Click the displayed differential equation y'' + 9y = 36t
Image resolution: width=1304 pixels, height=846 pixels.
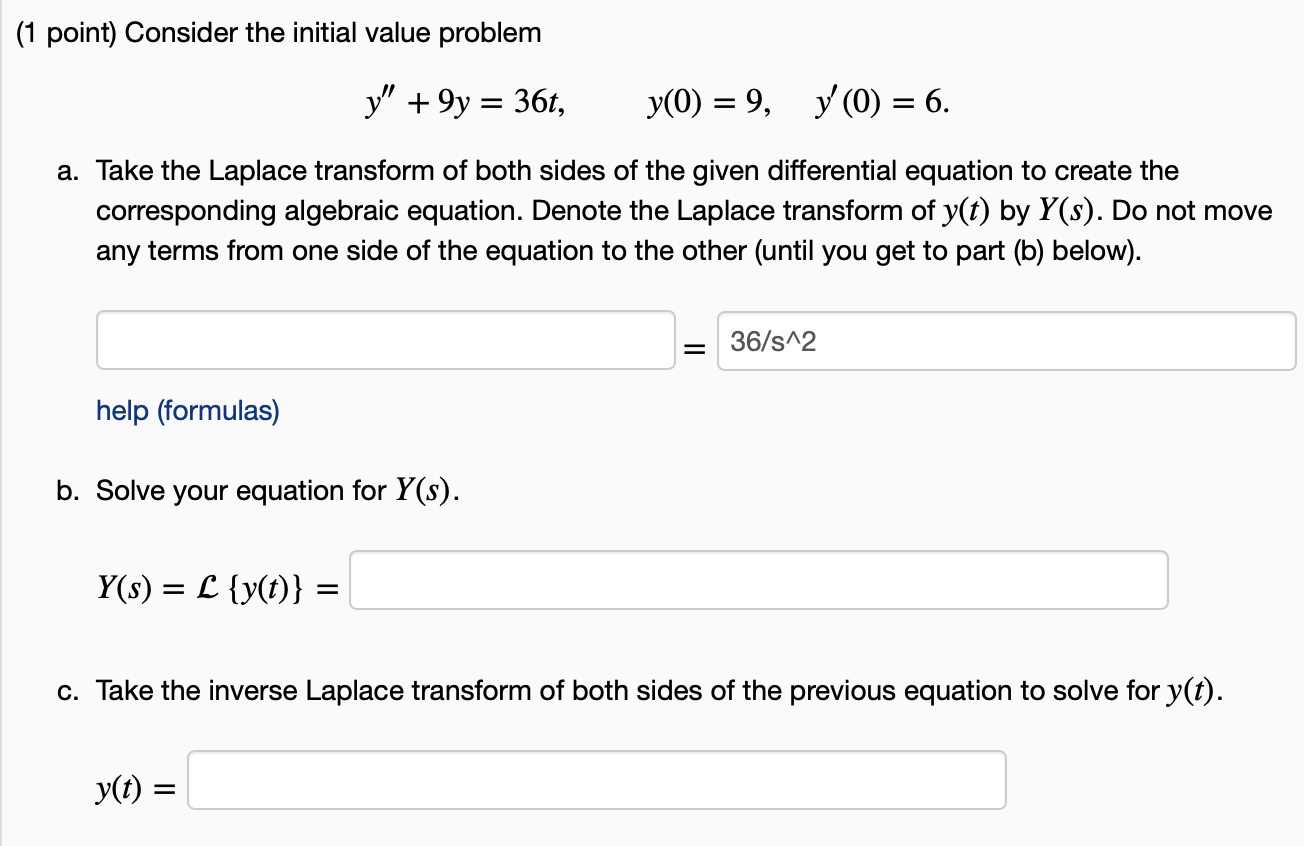464,101
